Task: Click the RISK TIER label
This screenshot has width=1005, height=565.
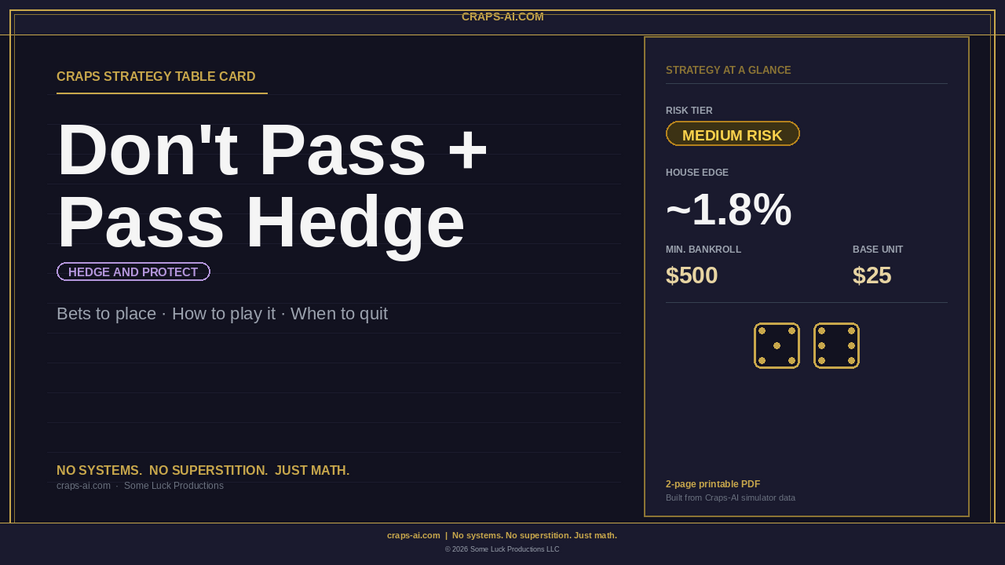Action: 689,110
